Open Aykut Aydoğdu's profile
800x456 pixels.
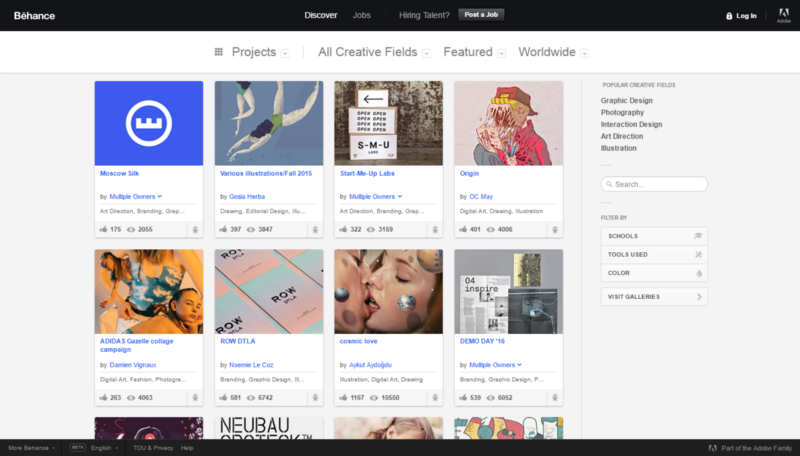tap(370, 365)
